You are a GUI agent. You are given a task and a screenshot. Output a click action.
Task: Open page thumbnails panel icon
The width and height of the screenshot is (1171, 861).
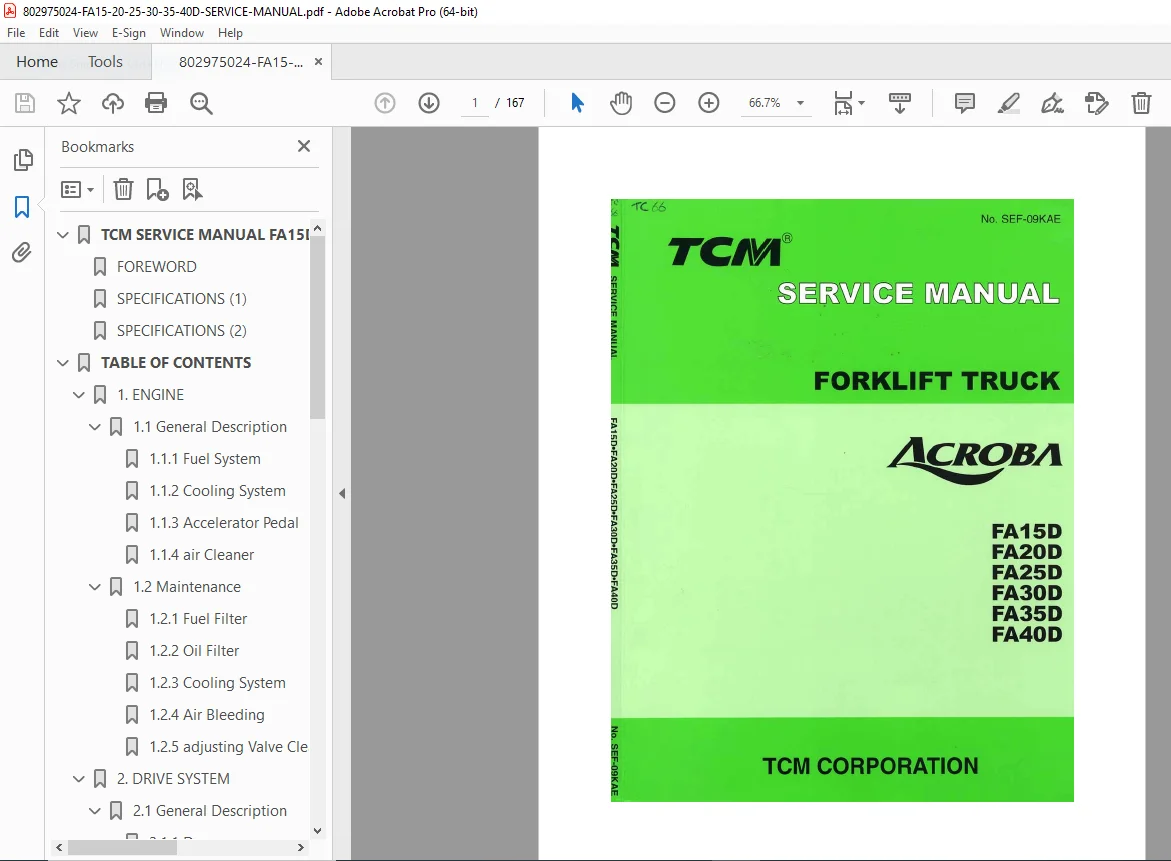point(23,159)
